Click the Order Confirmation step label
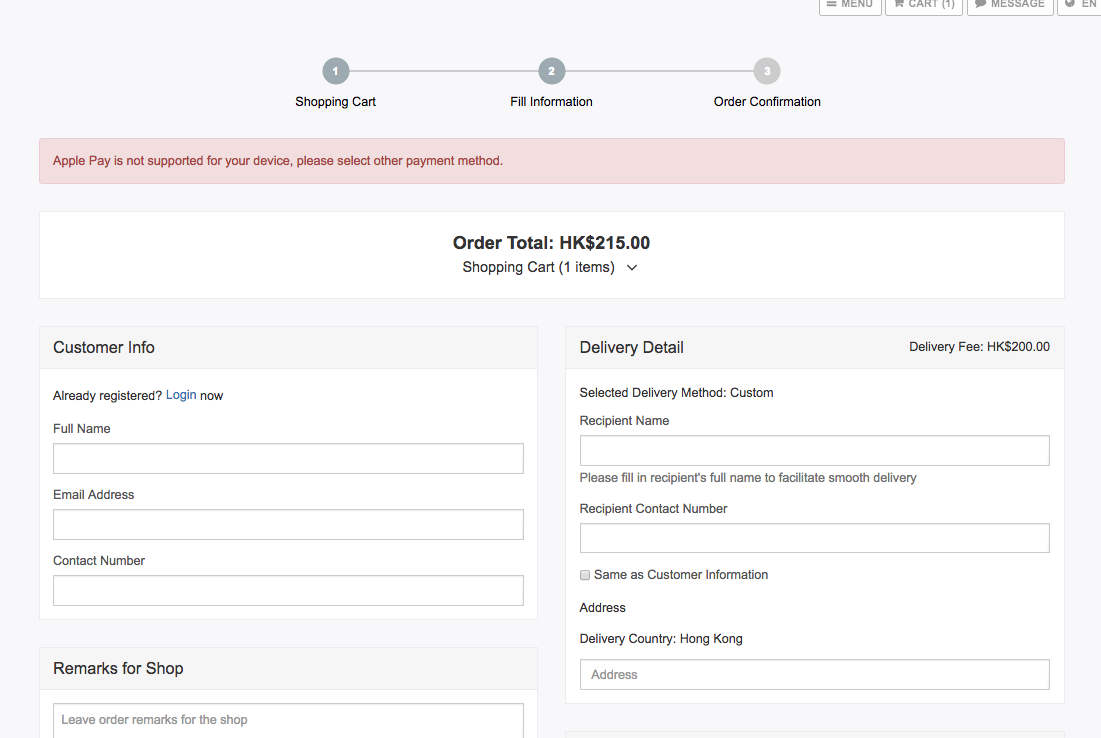This screenshot has height=738, width=1101. pyautogui.click(x=767, y=102)
